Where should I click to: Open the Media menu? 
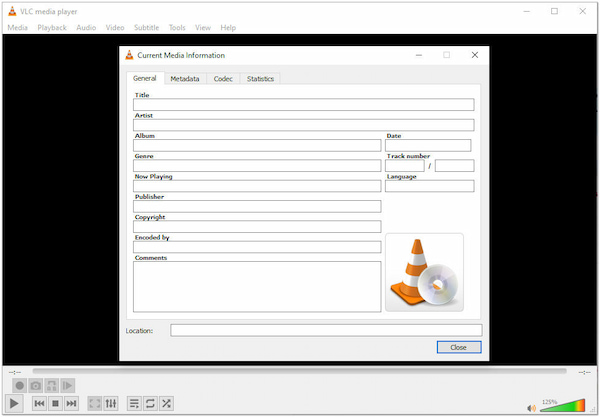18,28
